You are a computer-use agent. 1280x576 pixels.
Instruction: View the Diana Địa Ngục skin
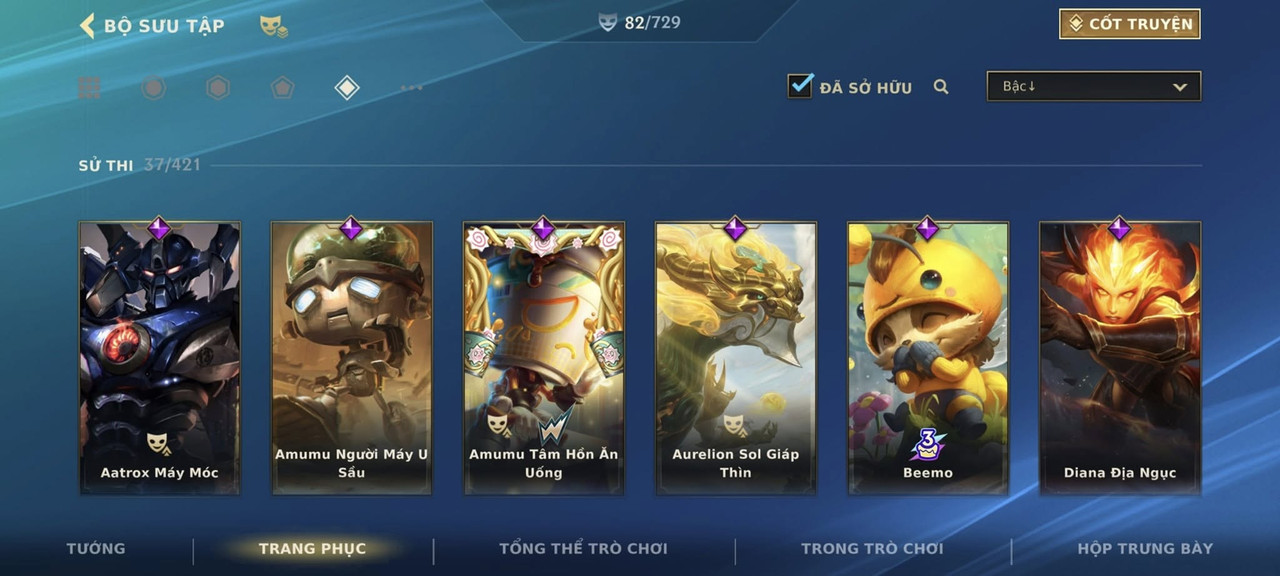1120,357
